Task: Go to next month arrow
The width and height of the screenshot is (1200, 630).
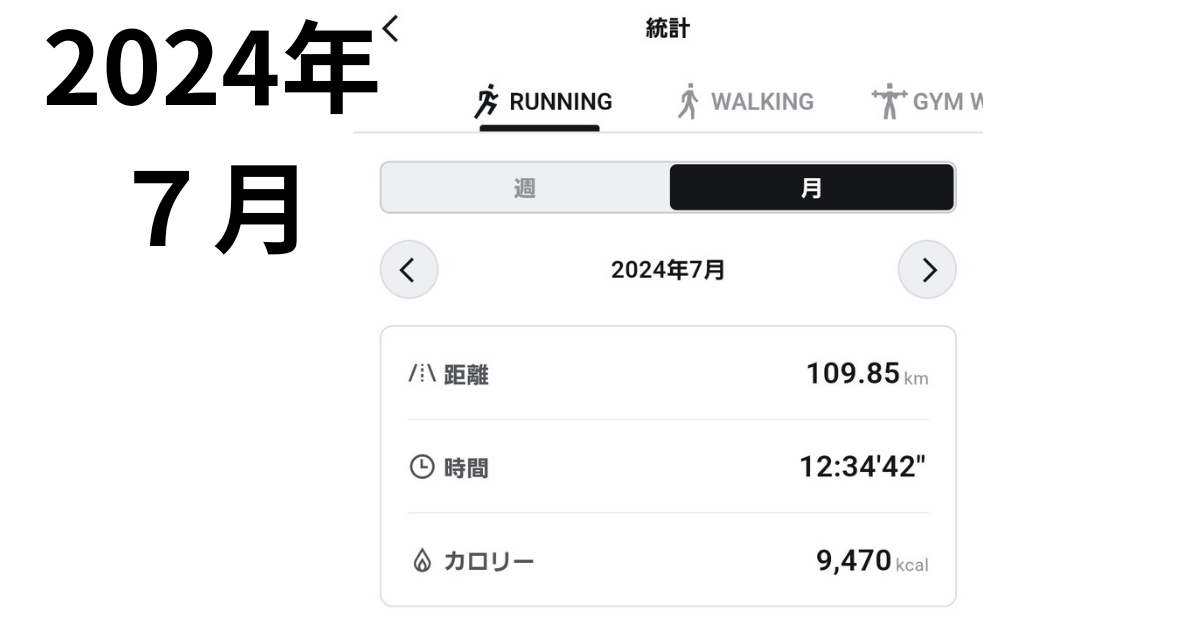Action: point(927,270)
